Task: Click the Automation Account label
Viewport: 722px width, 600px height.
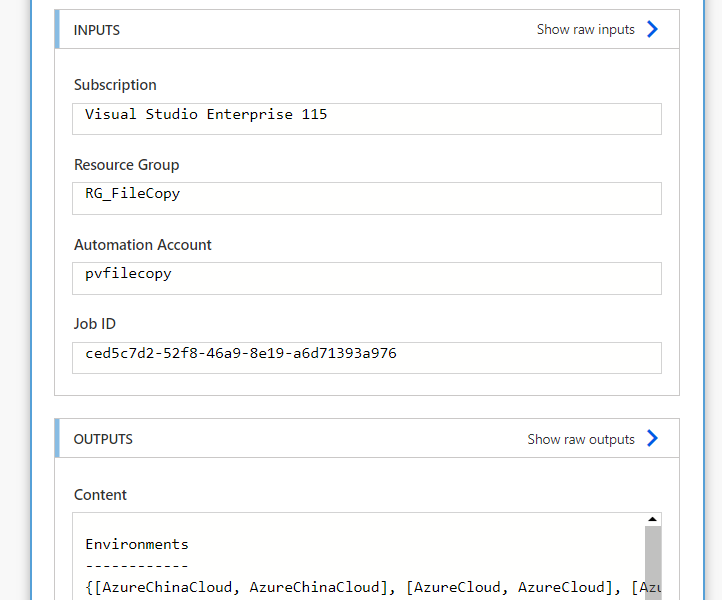Action: [143, 245]
